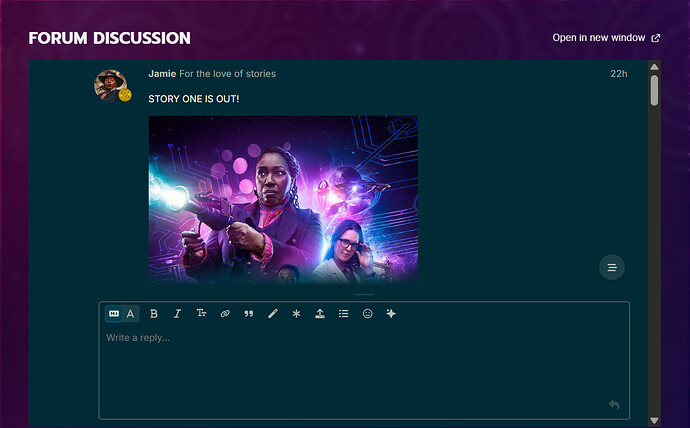The height and width of the screenshot is (428, 690).
Task: Open the emoji picker
Action: click(367, 314)
